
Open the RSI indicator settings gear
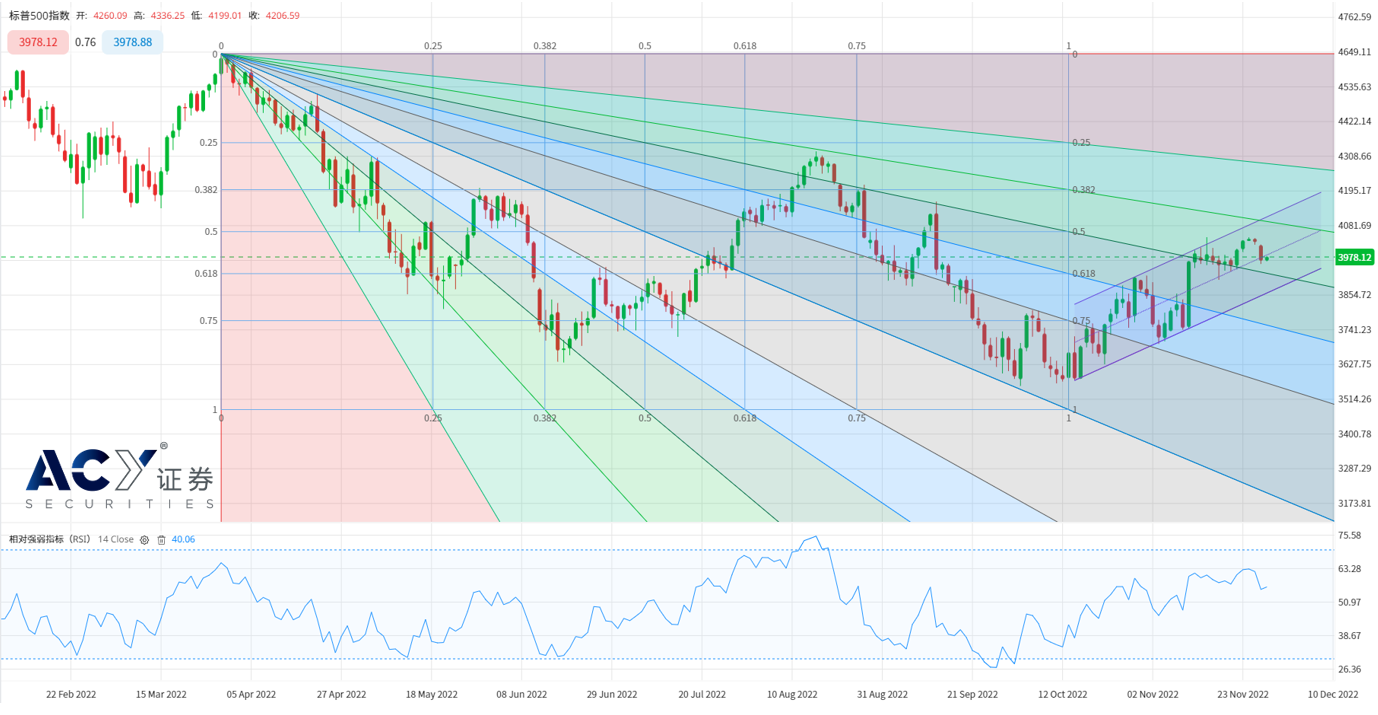click(144, 540)
